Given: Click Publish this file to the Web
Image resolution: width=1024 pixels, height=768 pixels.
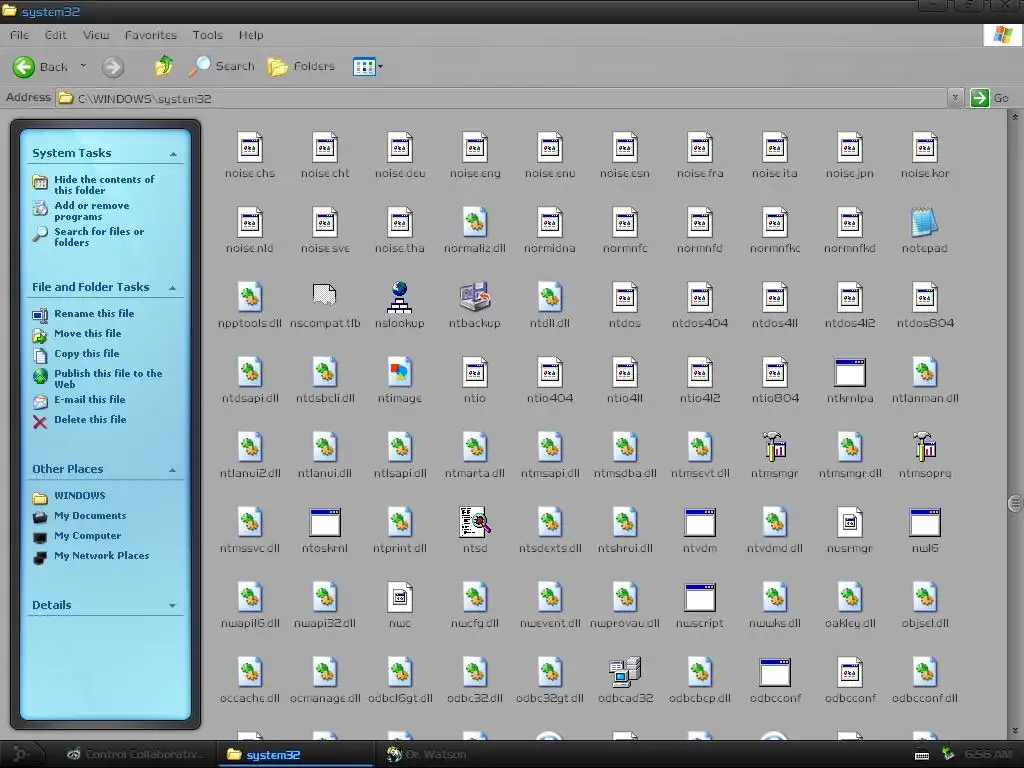Looking at the screenshot, I should tap(108, 378).
